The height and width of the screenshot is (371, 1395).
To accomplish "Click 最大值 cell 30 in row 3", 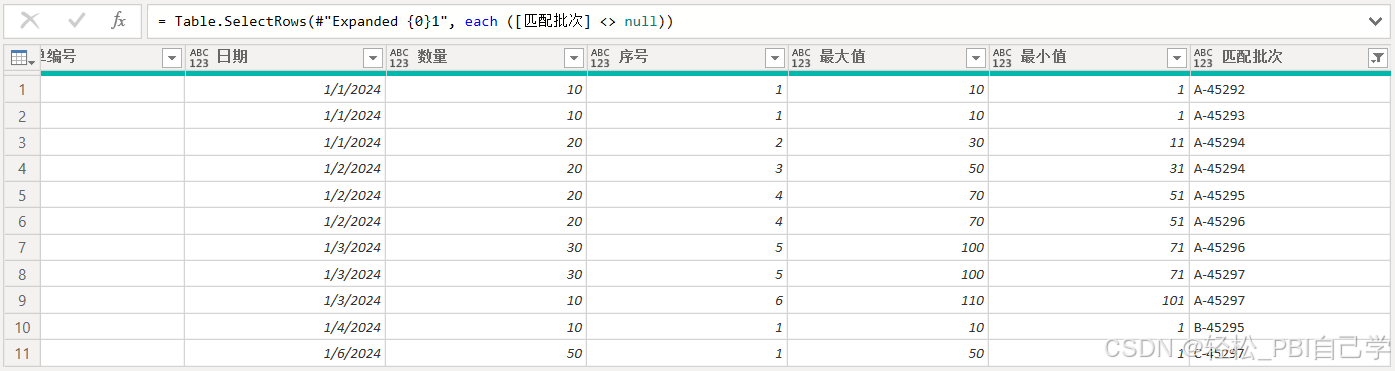I will (x=888, y=142).
